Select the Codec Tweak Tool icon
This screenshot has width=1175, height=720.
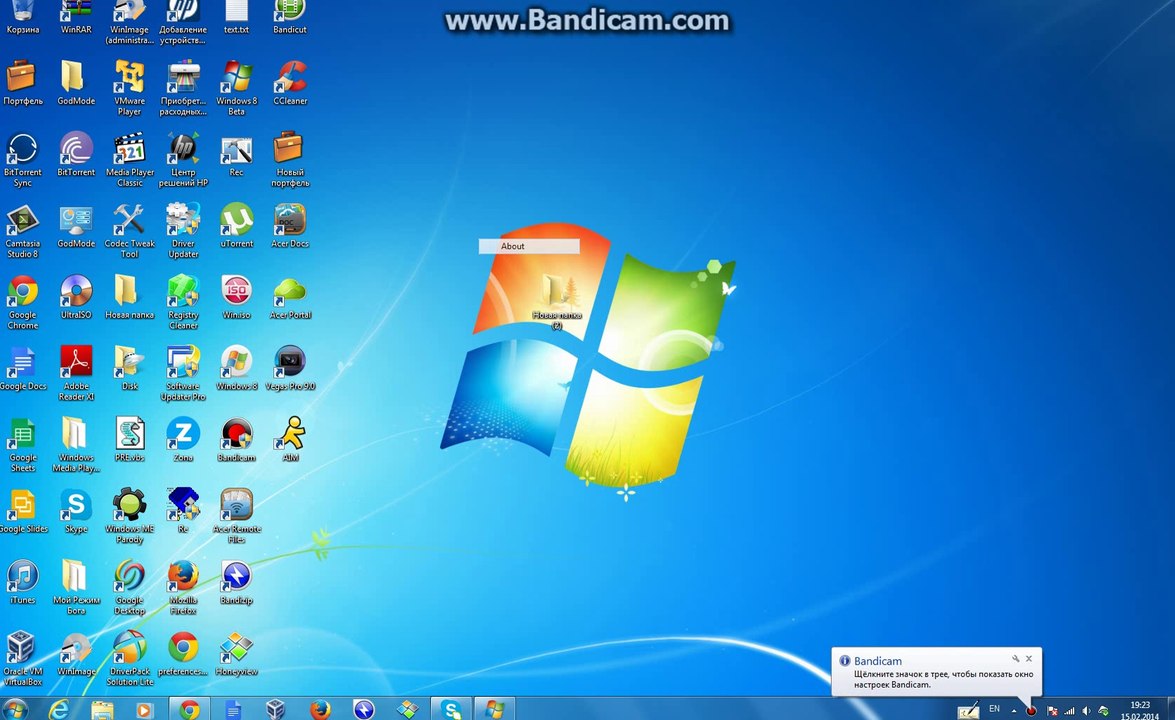click(x=129, y=231)
